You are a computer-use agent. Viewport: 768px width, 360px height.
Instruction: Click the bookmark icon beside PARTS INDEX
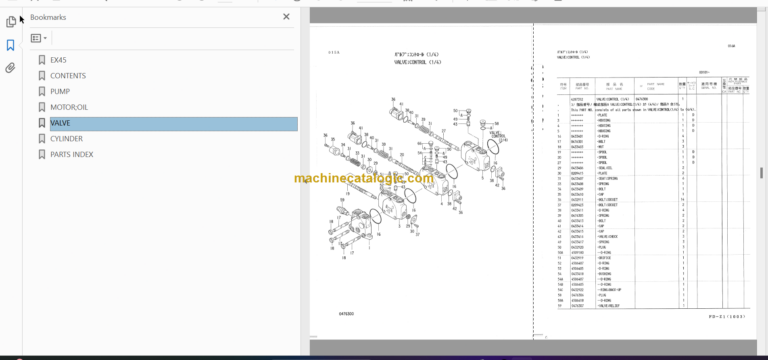tap(42, 154)
